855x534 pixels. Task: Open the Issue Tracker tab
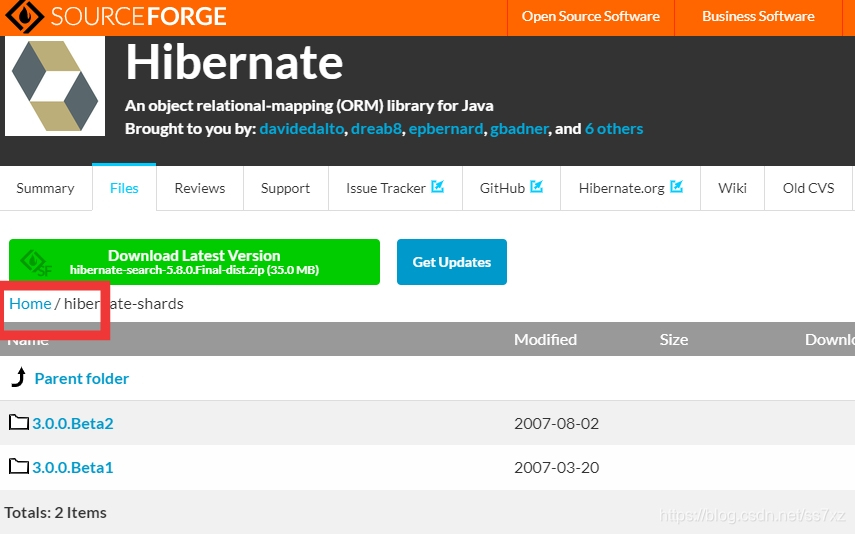(395, 188)
